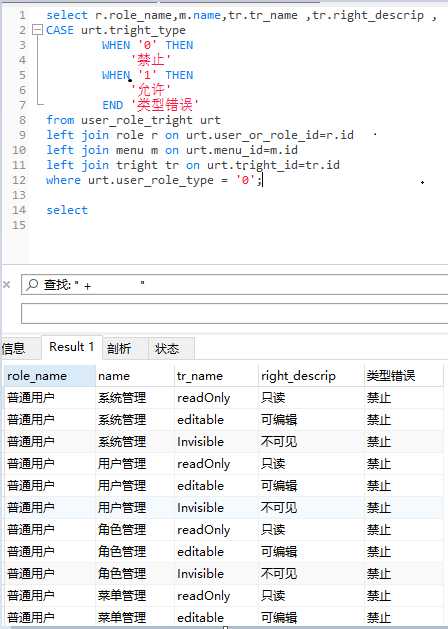Click the END keyword on line 7

113,105
